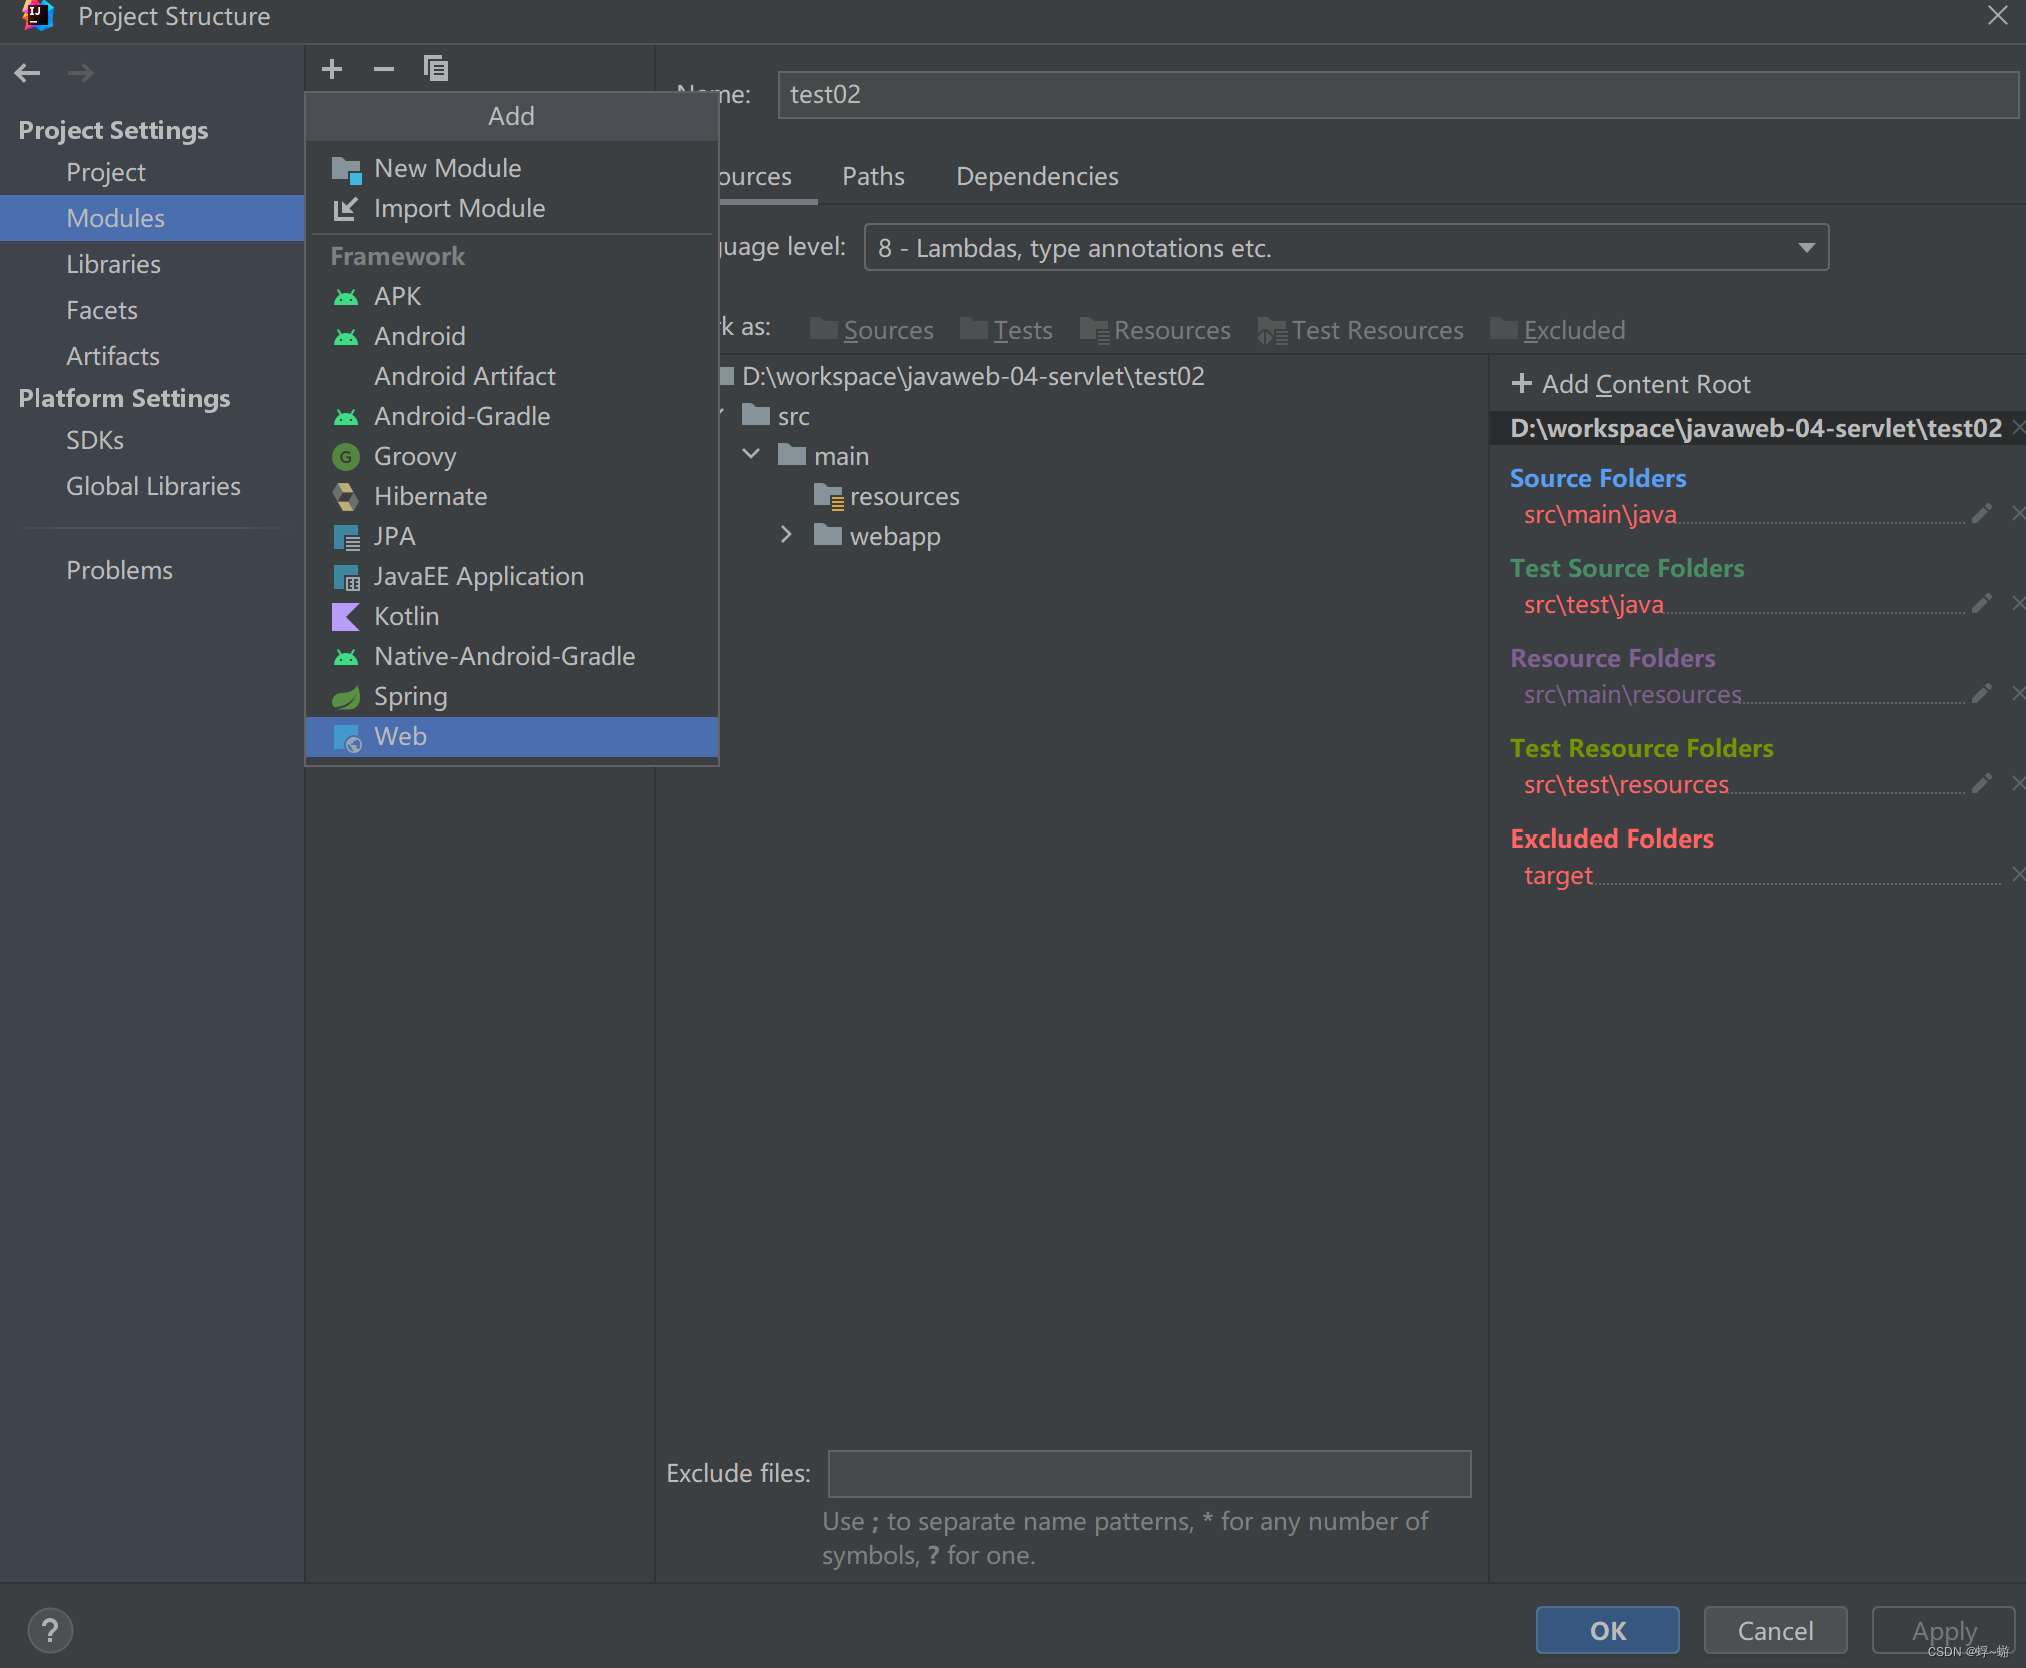Remove the target excluded folder entry

pos(2017,875)
